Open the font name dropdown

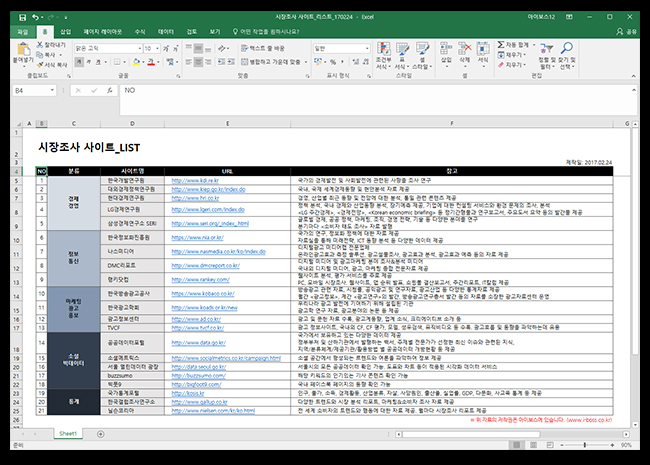tap(139, 48)
